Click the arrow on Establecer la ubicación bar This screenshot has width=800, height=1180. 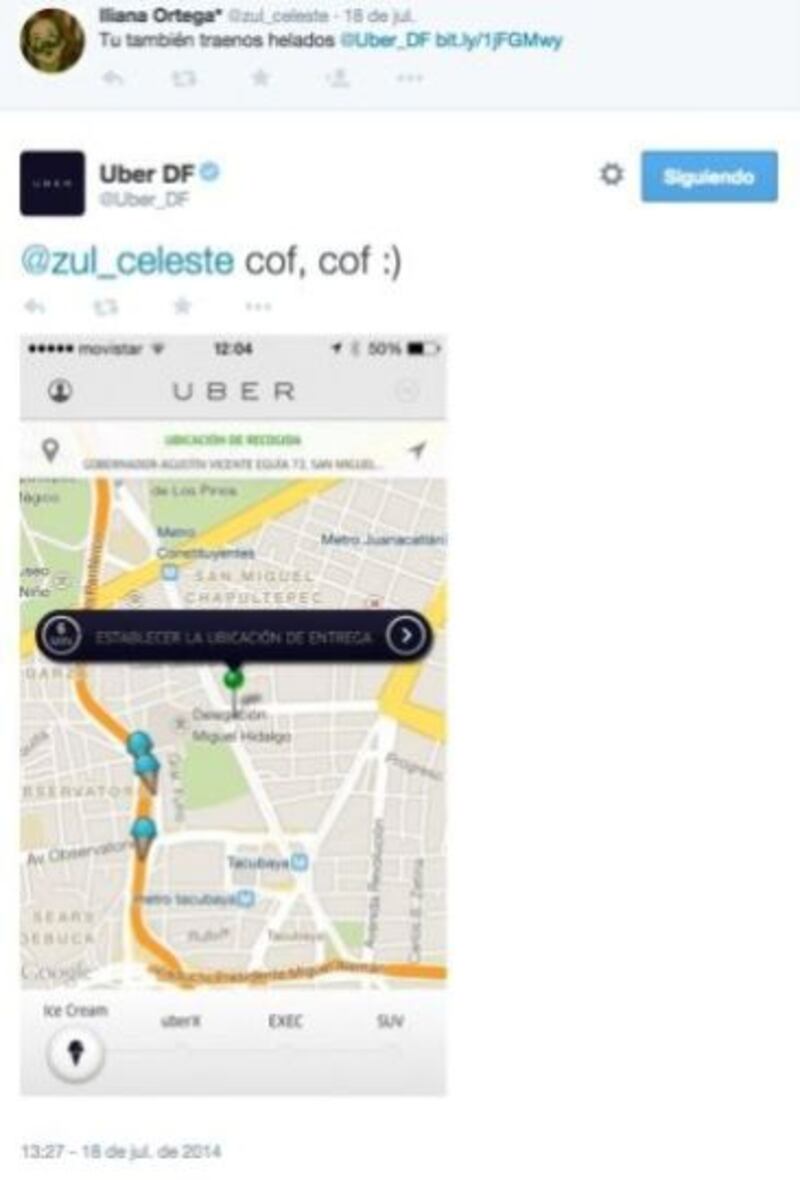[406, 636]
